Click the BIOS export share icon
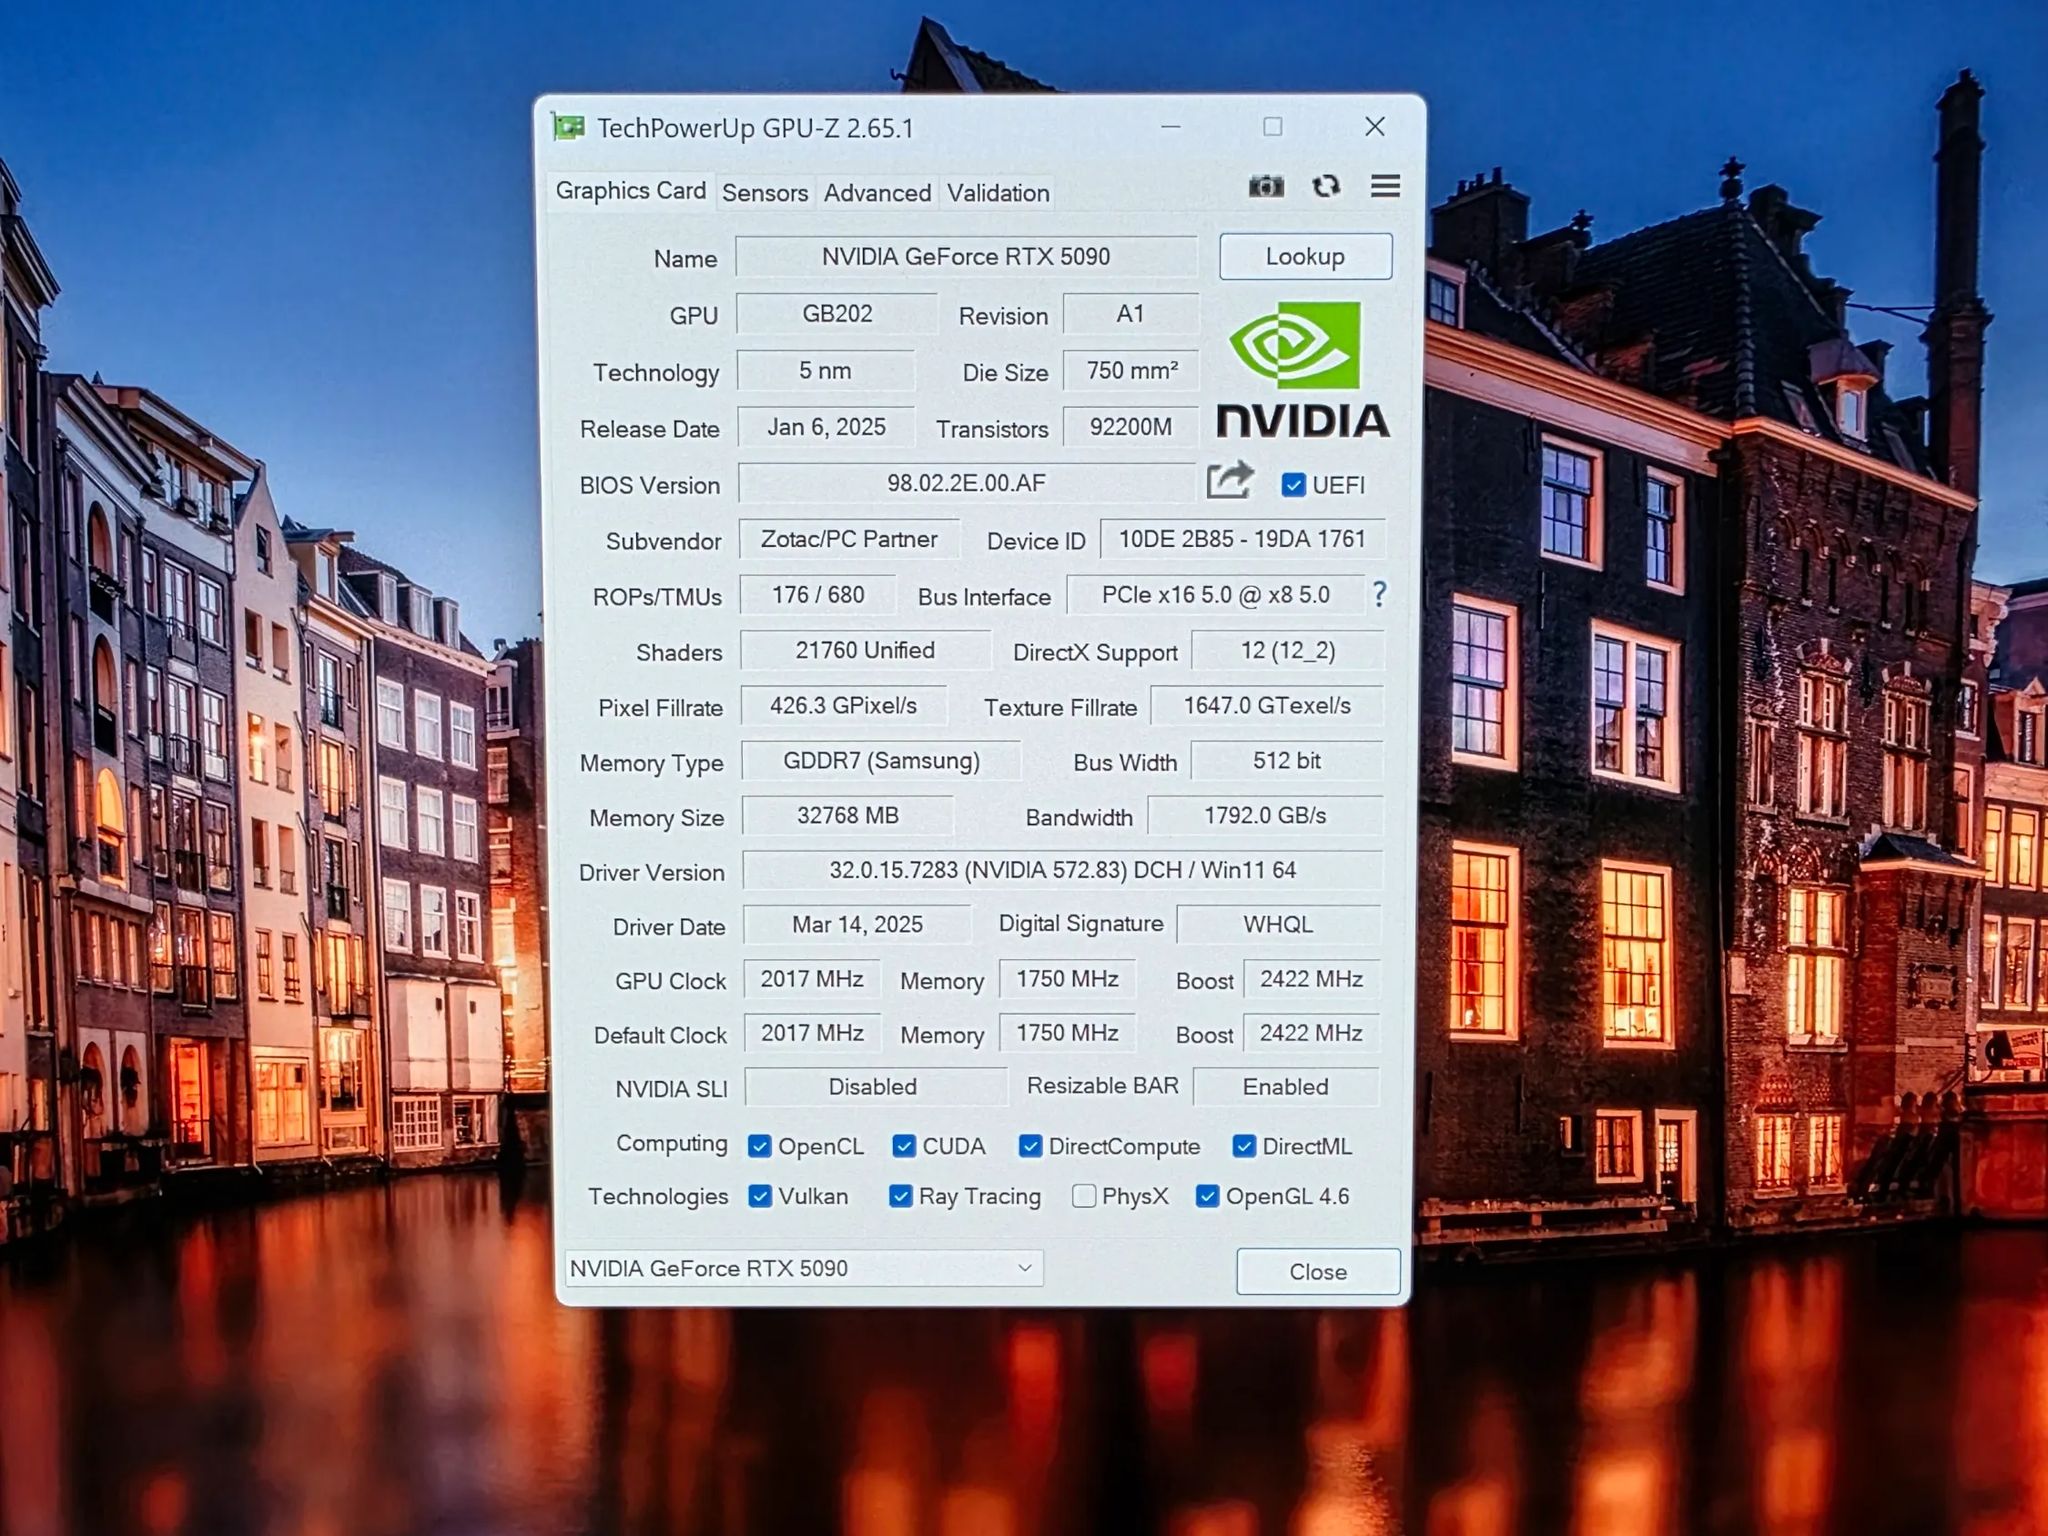 point(1229,481)
